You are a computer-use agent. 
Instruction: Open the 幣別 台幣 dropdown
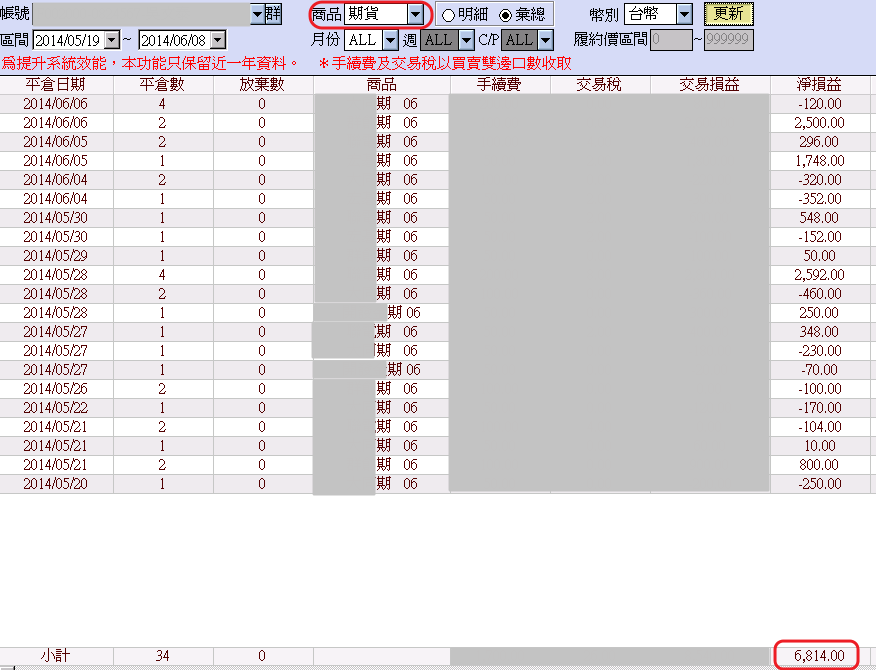(684, 15)
